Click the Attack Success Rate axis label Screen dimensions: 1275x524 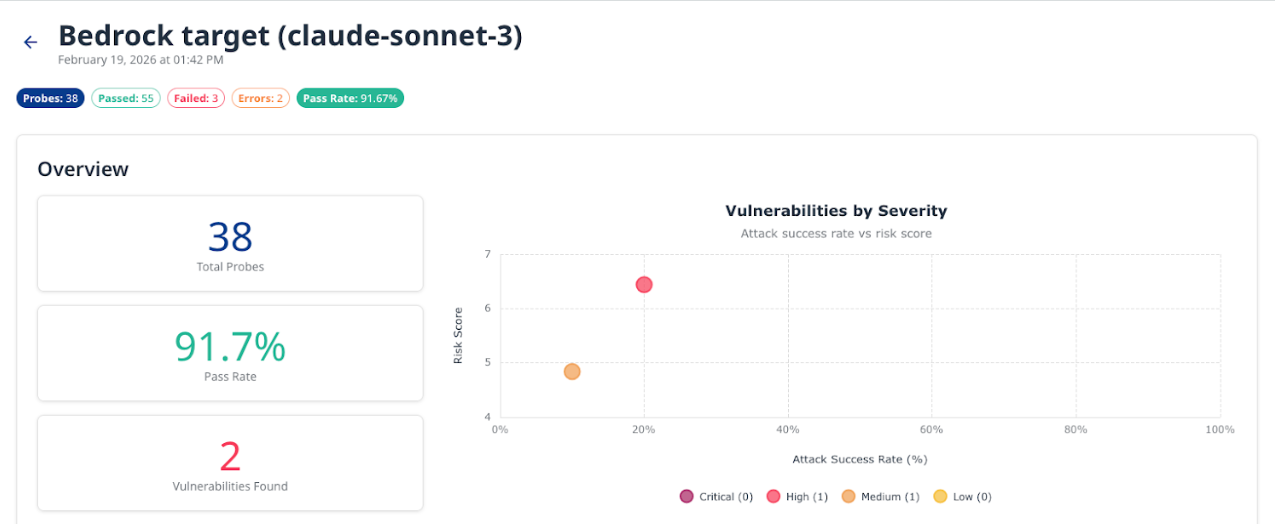(860, 460)
